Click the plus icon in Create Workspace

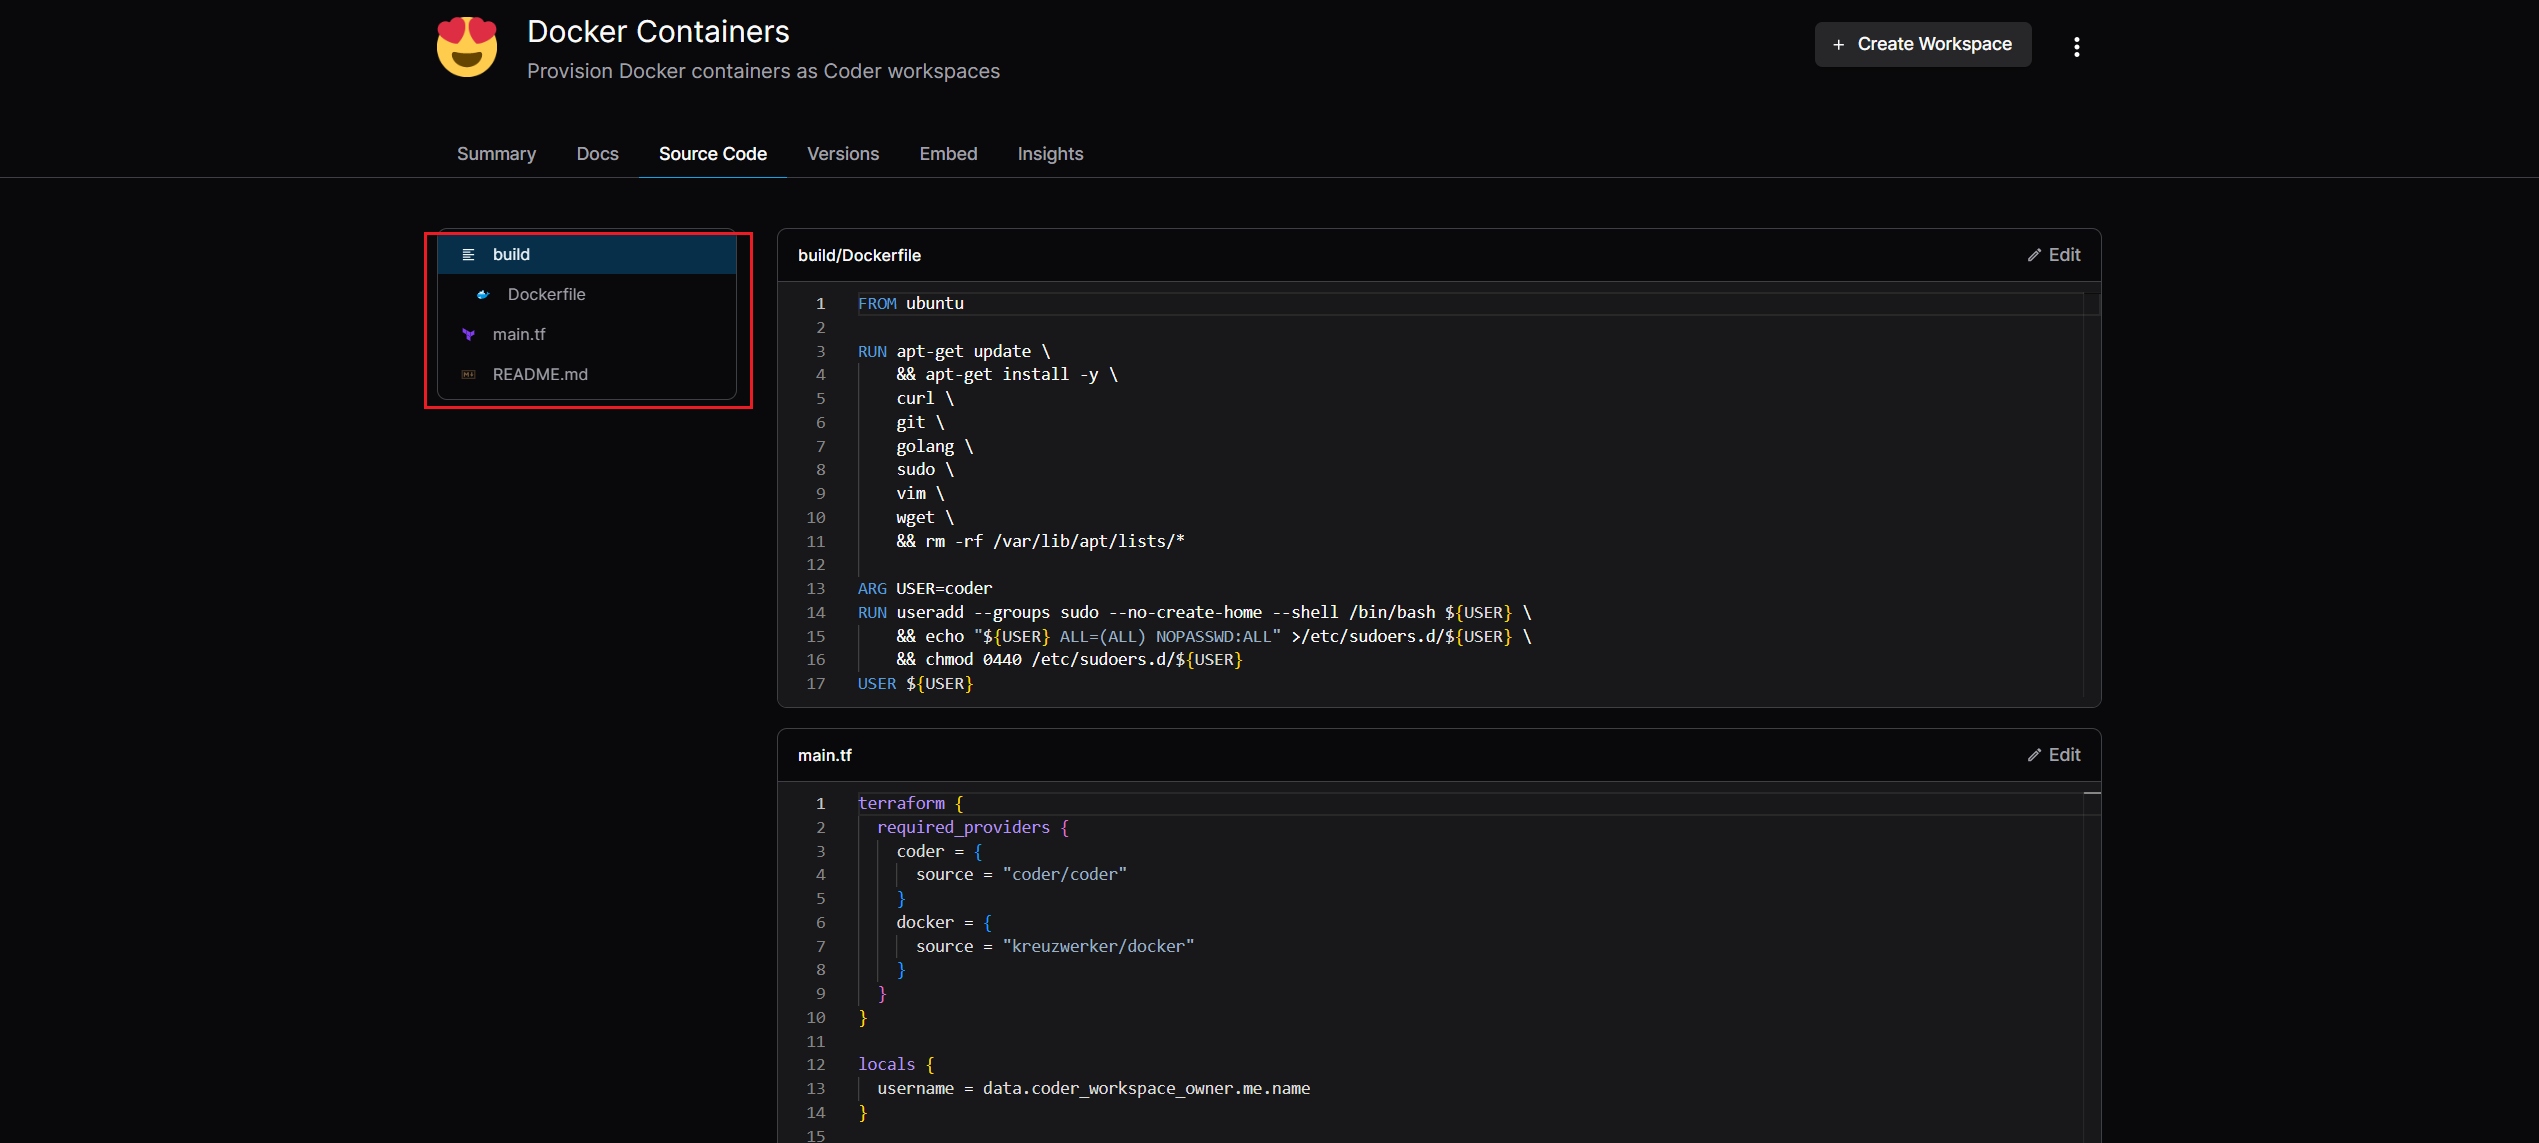pyautogui.click(x=1838, y=45)
